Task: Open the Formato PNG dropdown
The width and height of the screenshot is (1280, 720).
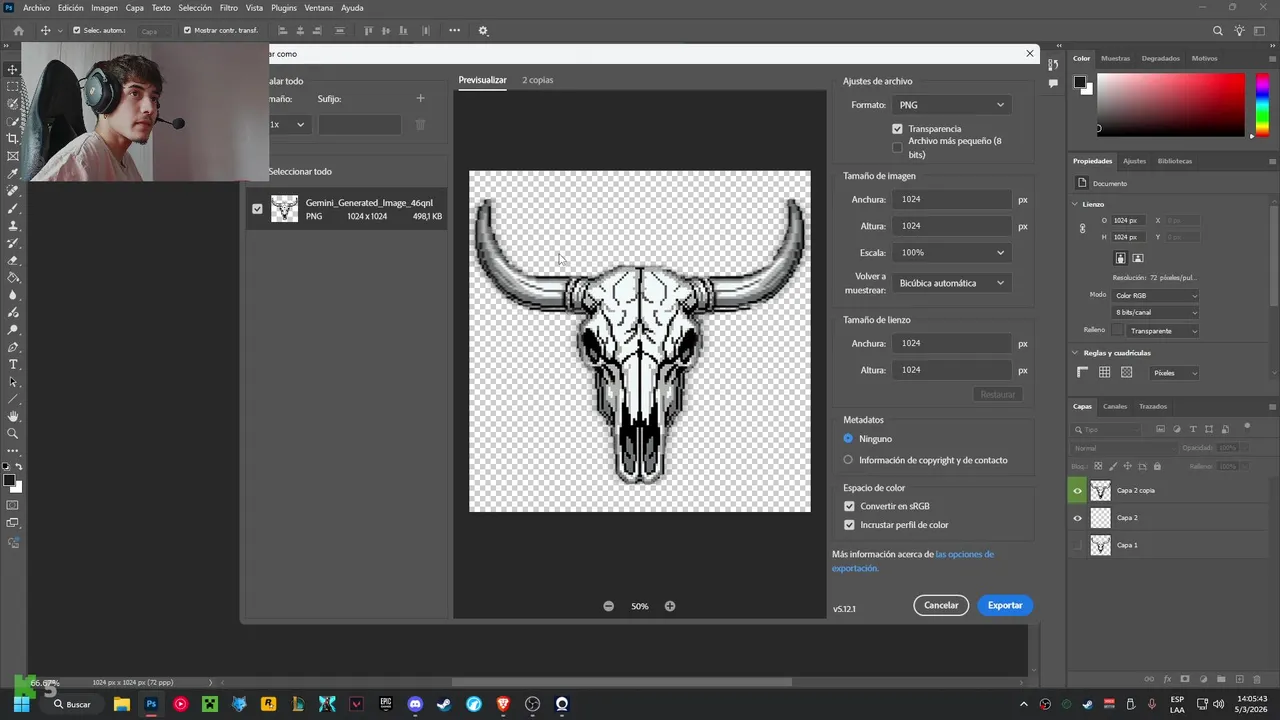Action: coord(951,105)
